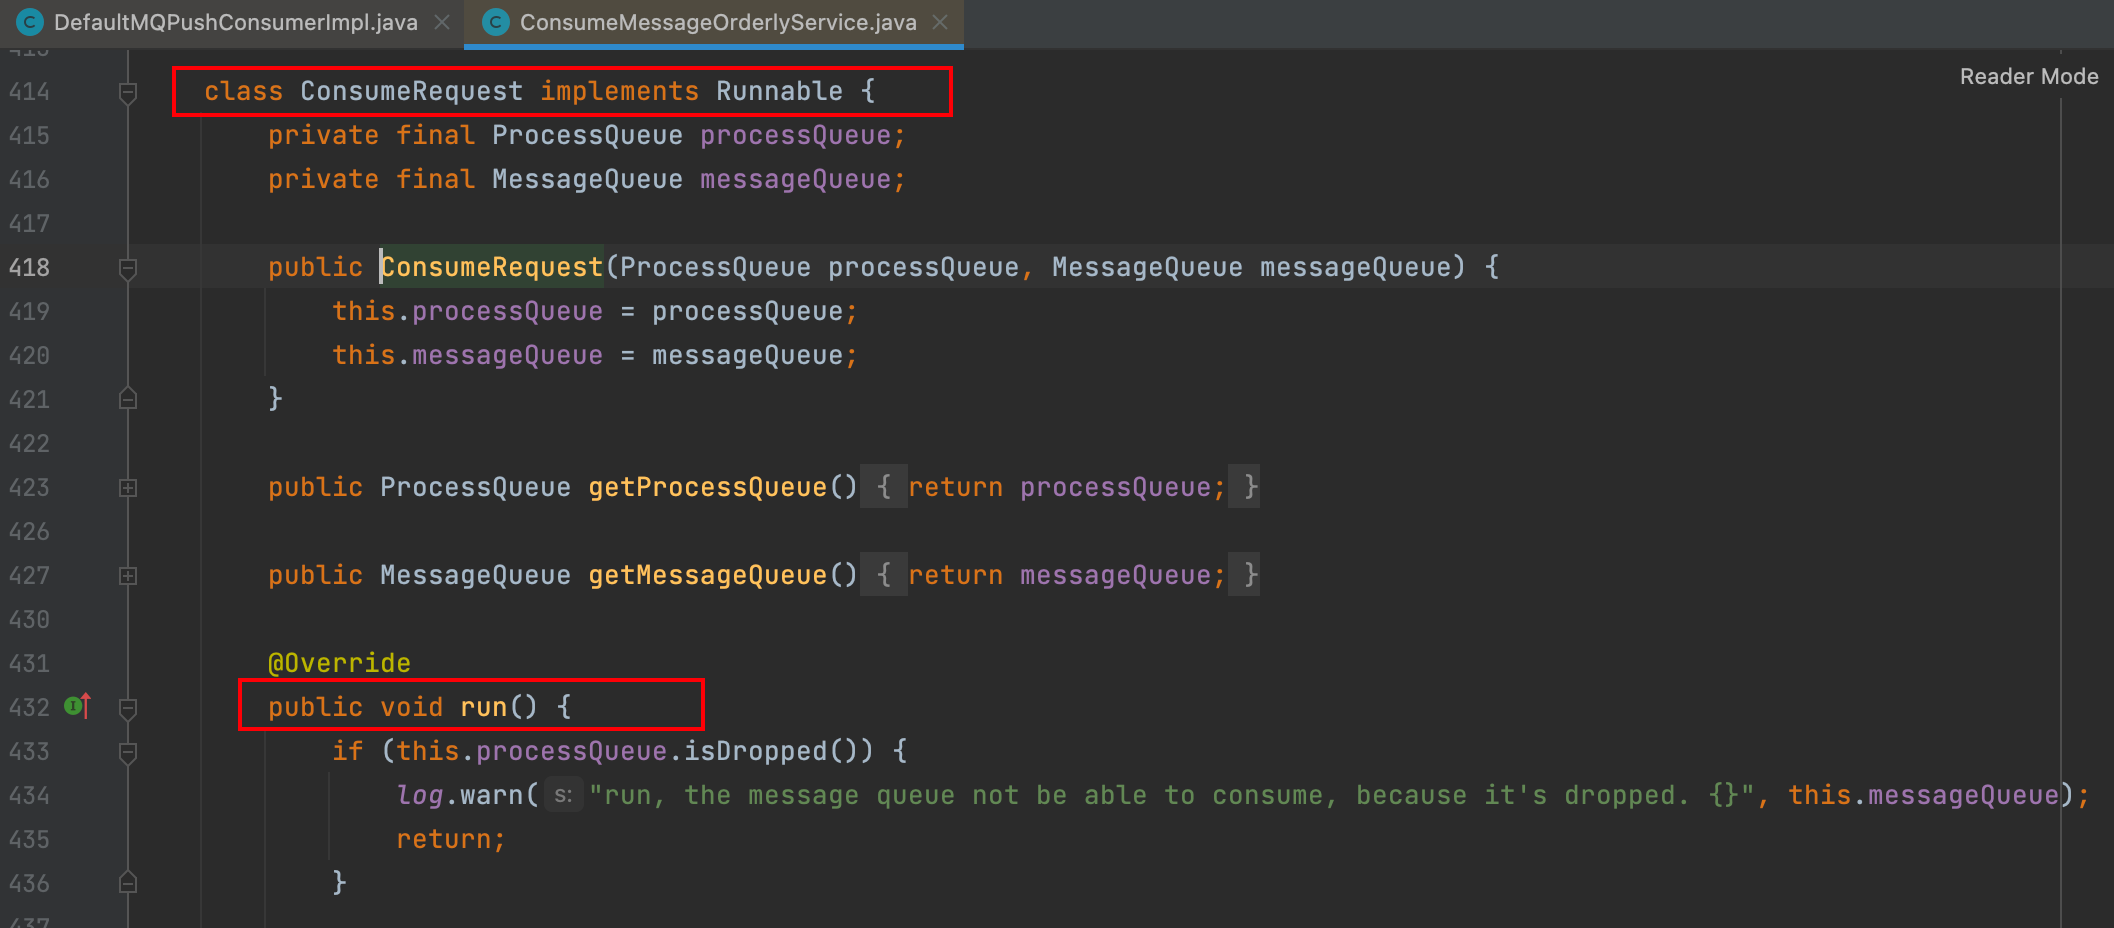Click the fold end marker at line 436
The image size is (2114, 928).
pyautogui.click(x=128, y=883)
